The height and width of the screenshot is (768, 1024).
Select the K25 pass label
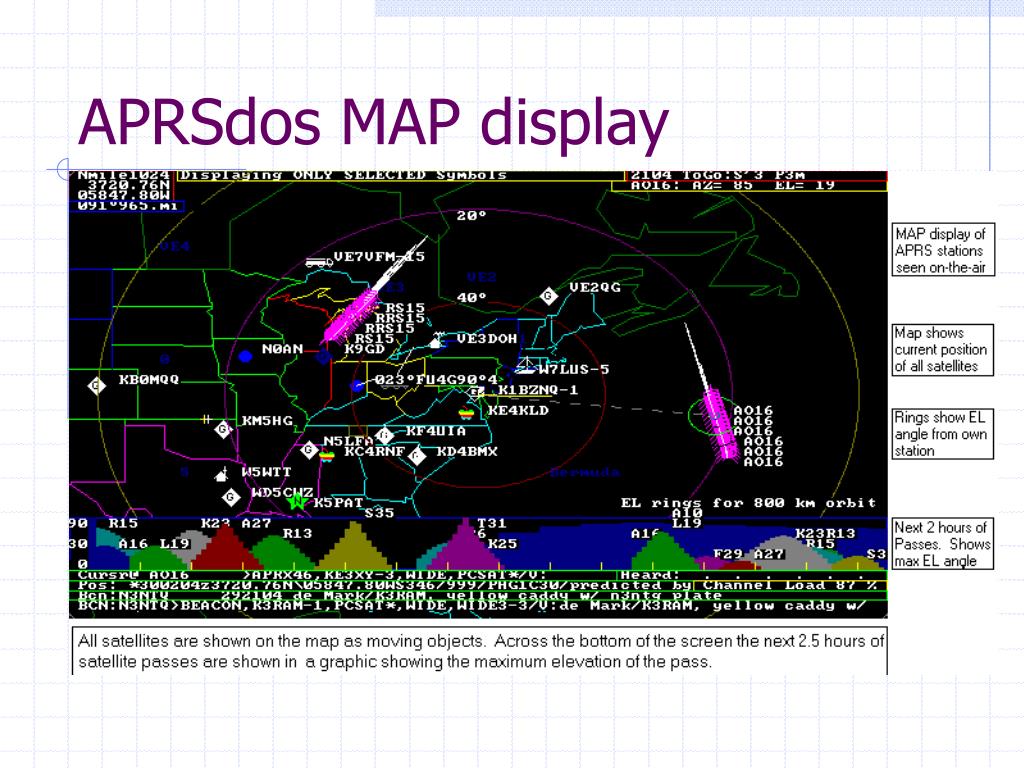pyautogui.click(x=502, y=543)
